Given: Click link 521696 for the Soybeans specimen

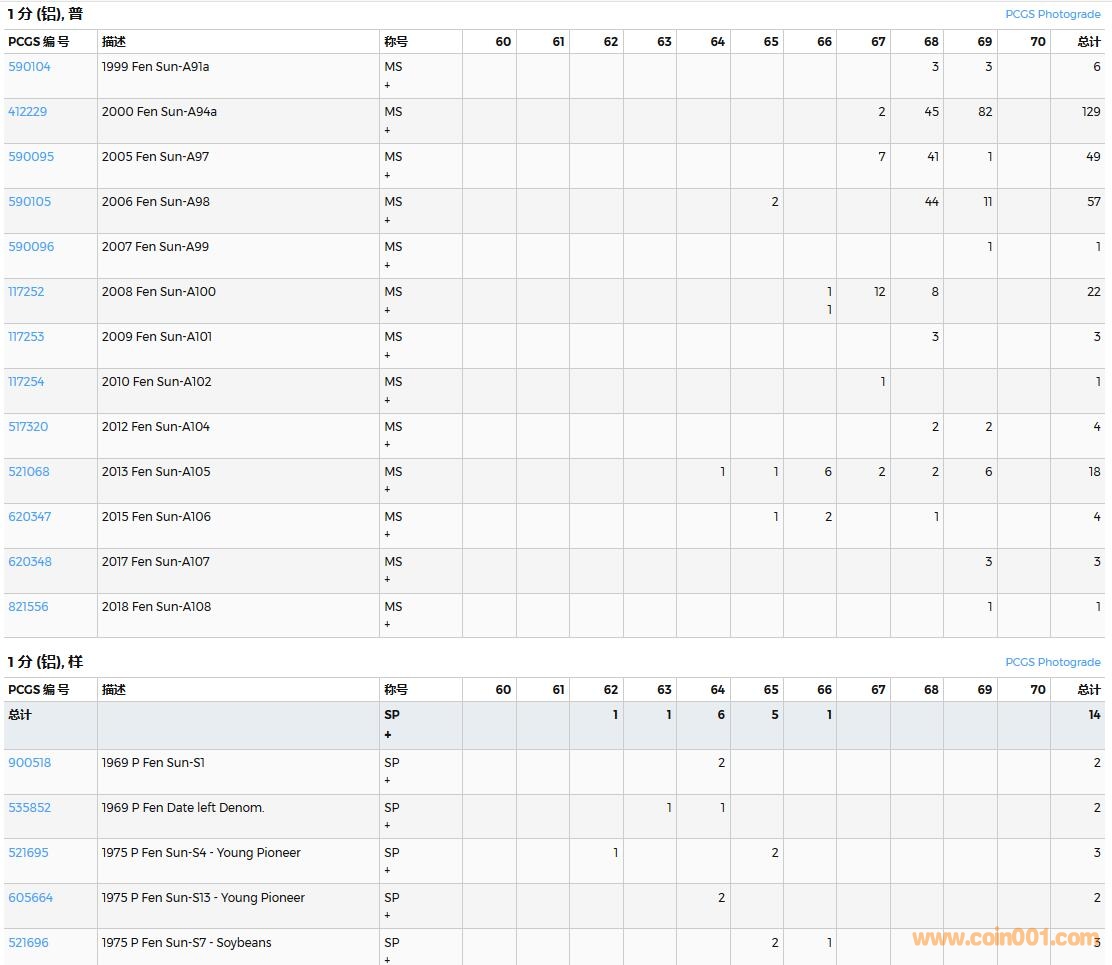Looking at the screenshot, I should click(x=28, y=943).
